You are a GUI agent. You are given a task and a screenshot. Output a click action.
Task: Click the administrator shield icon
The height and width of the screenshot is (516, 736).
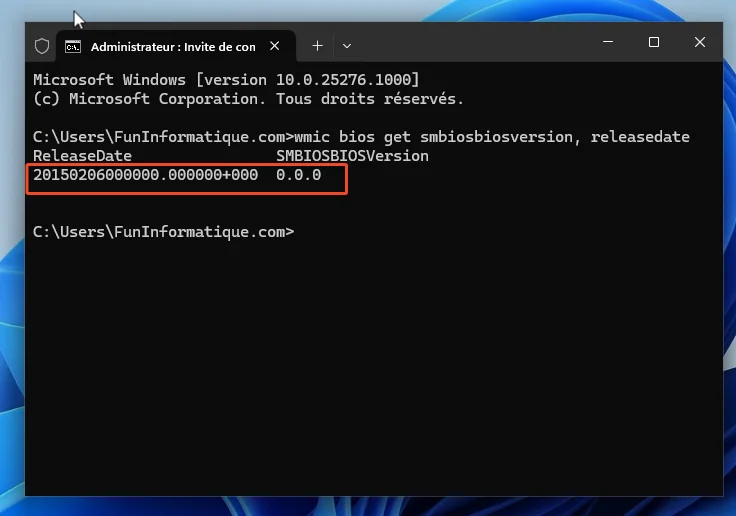pyautogui.click(x=42, y=46)
